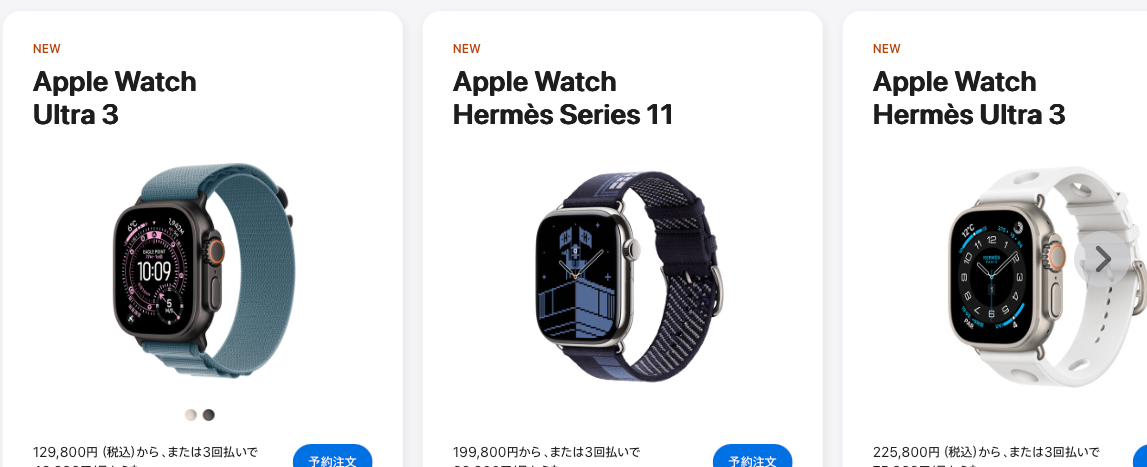The image size is (1147, 467).
Task: Click NEW label above Hermès Ultra 3
Action: point(887,49)
